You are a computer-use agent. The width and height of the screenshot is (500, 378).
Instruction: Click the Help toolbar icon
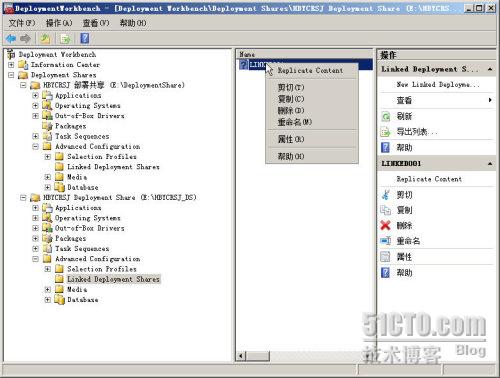[85, 39]
